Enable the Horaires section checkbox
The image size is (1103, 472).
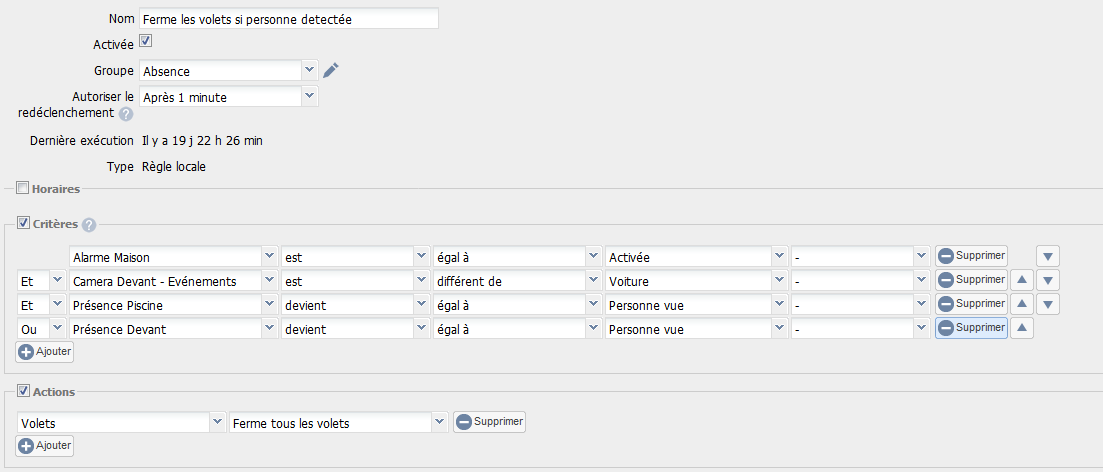click(23, 188)
